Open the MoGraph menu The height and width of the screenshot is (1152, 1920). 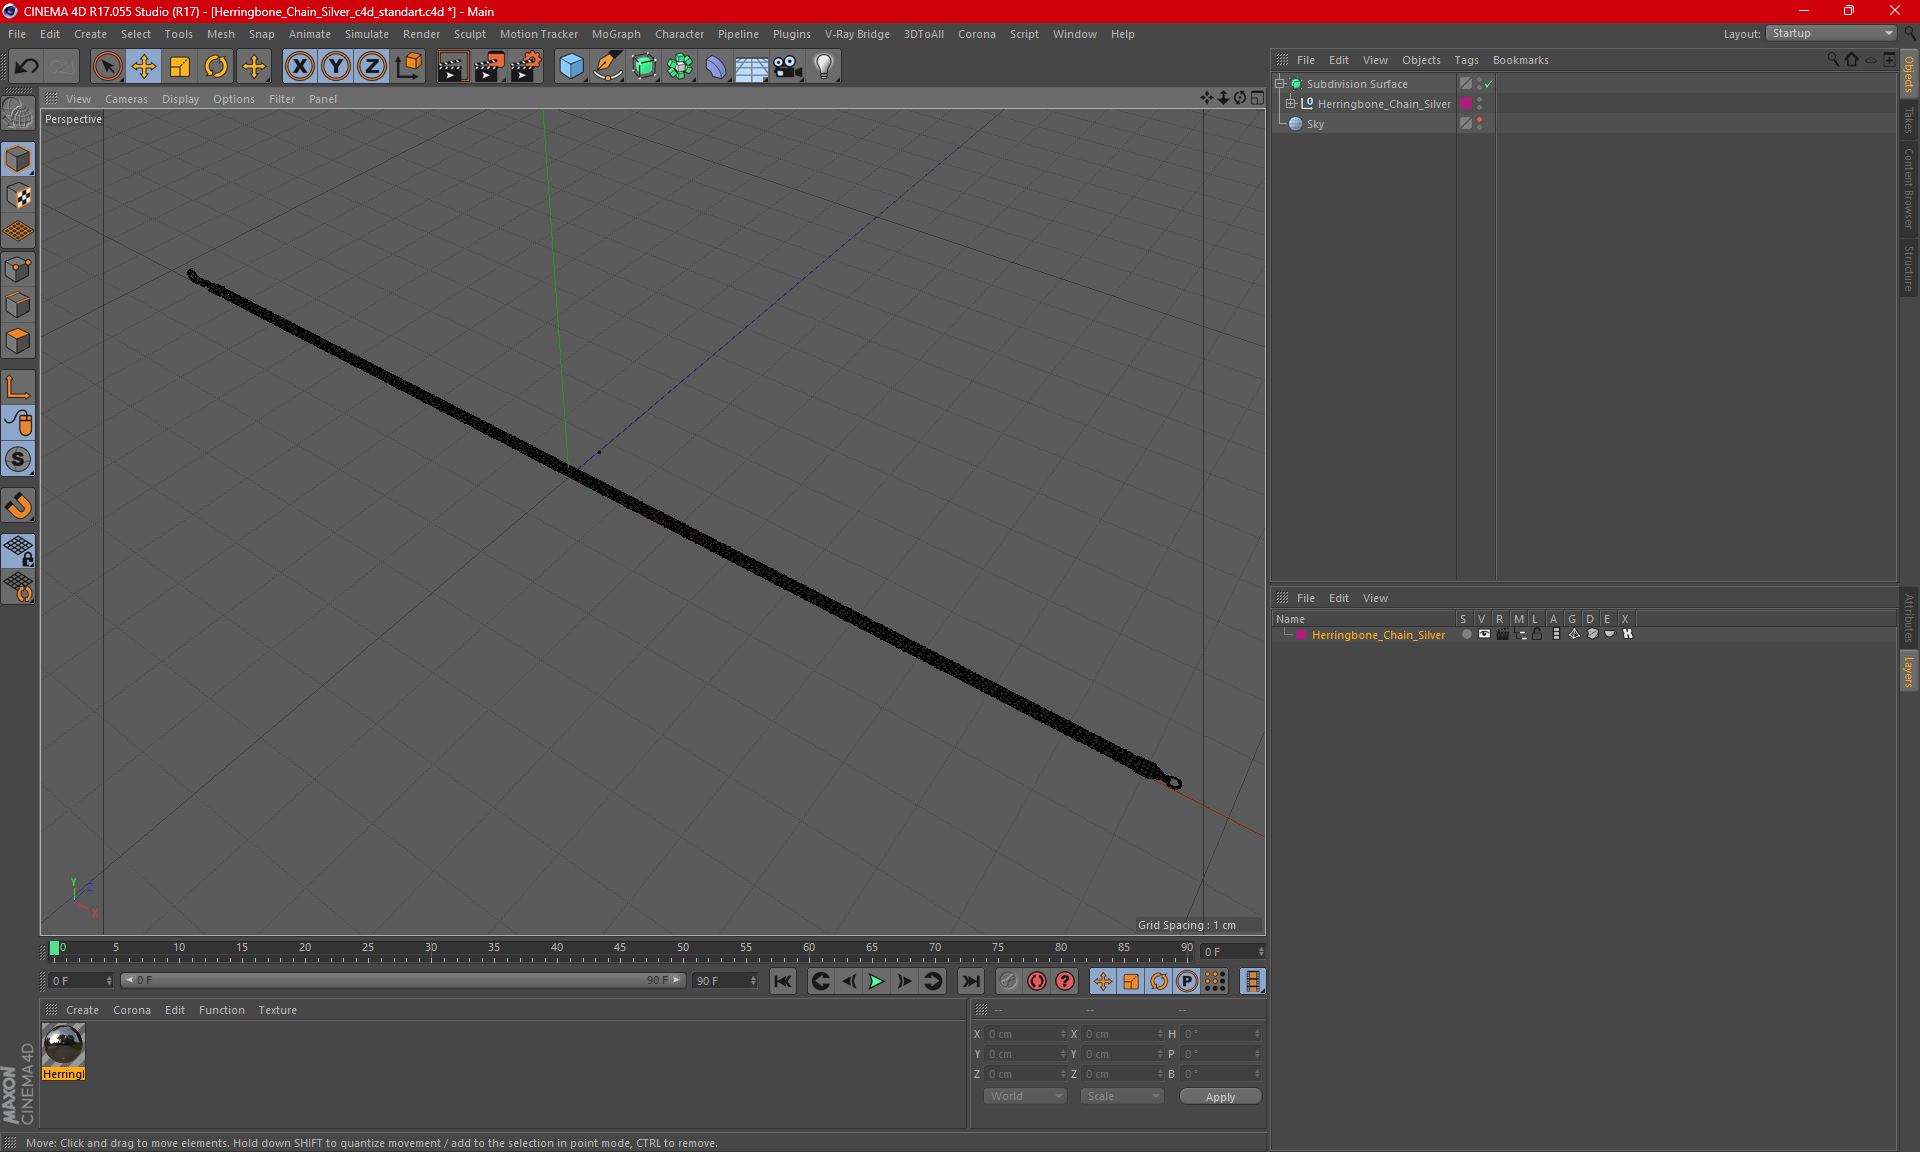(615, 34)
